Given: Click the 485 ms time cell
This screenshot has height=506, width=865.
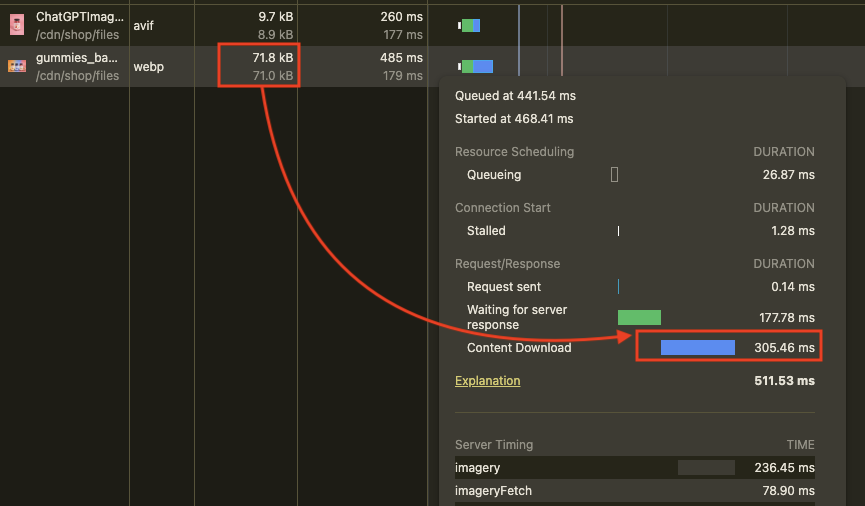Looking at the screenshot, I should 401,59.
